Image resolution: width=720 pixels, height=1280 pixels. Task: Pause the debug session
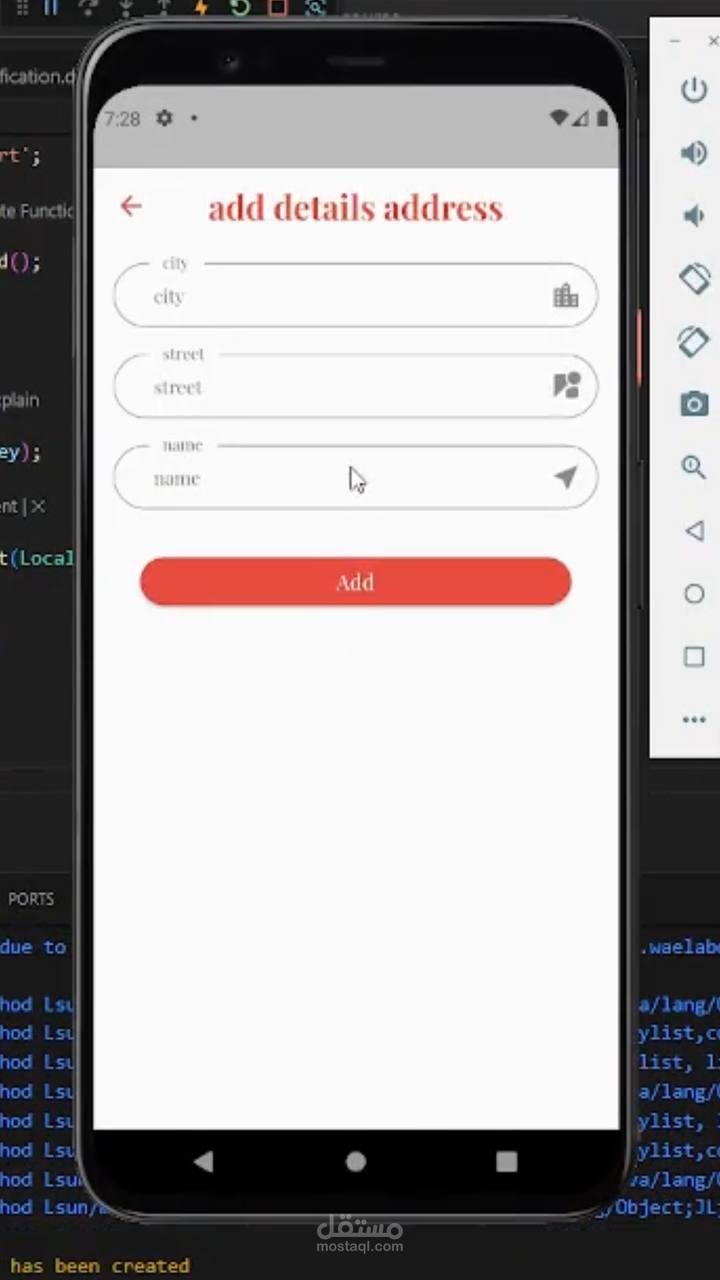coord(50,8)
